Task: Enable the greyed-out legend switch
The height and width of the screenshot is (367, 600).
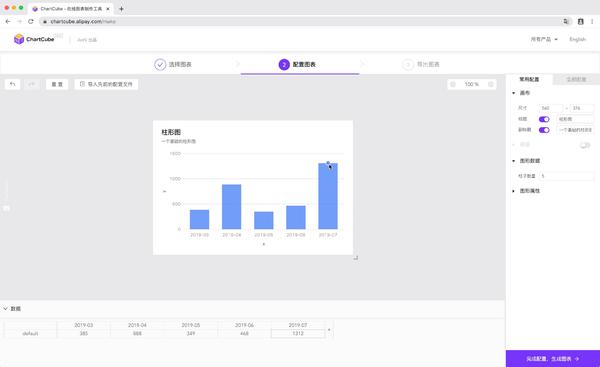Action: click(x=585, y=145)
